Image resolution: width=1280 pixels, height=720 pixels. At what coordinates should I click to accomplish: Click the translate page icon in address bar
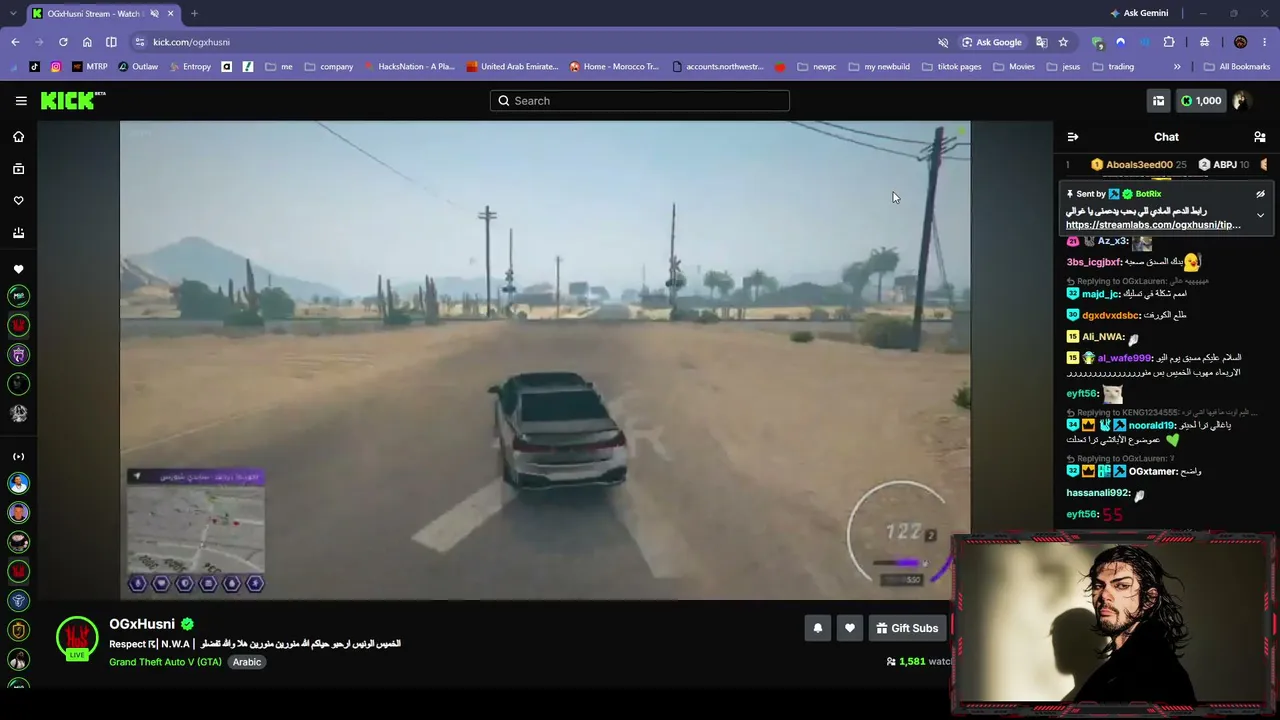coord(1042,42)
